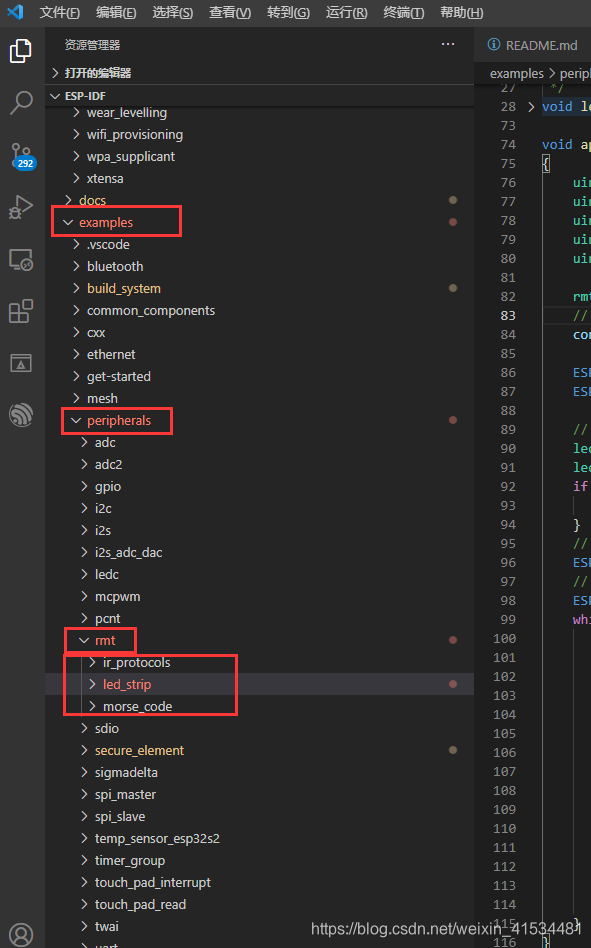Expand the 打开的编辑器 section
Screen dimensions: 591x948
(260, 73)
